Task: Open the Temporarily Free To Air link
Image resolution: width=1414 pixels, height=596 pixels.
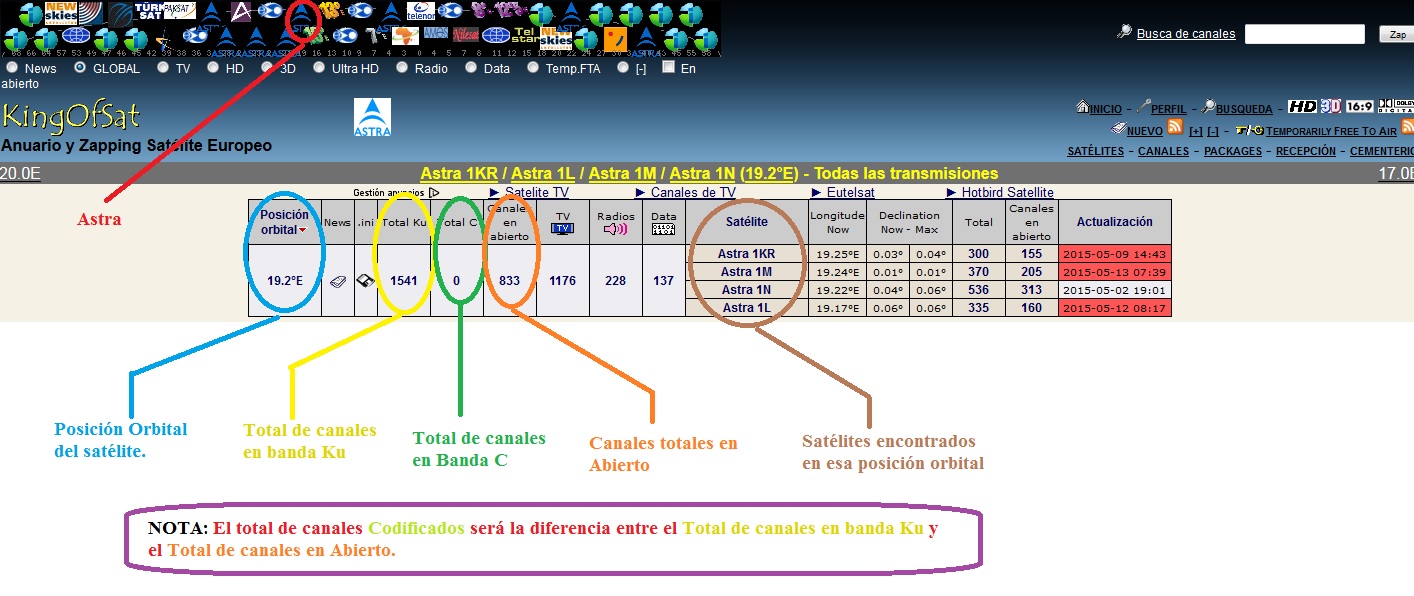Action: coord(1331,131)
